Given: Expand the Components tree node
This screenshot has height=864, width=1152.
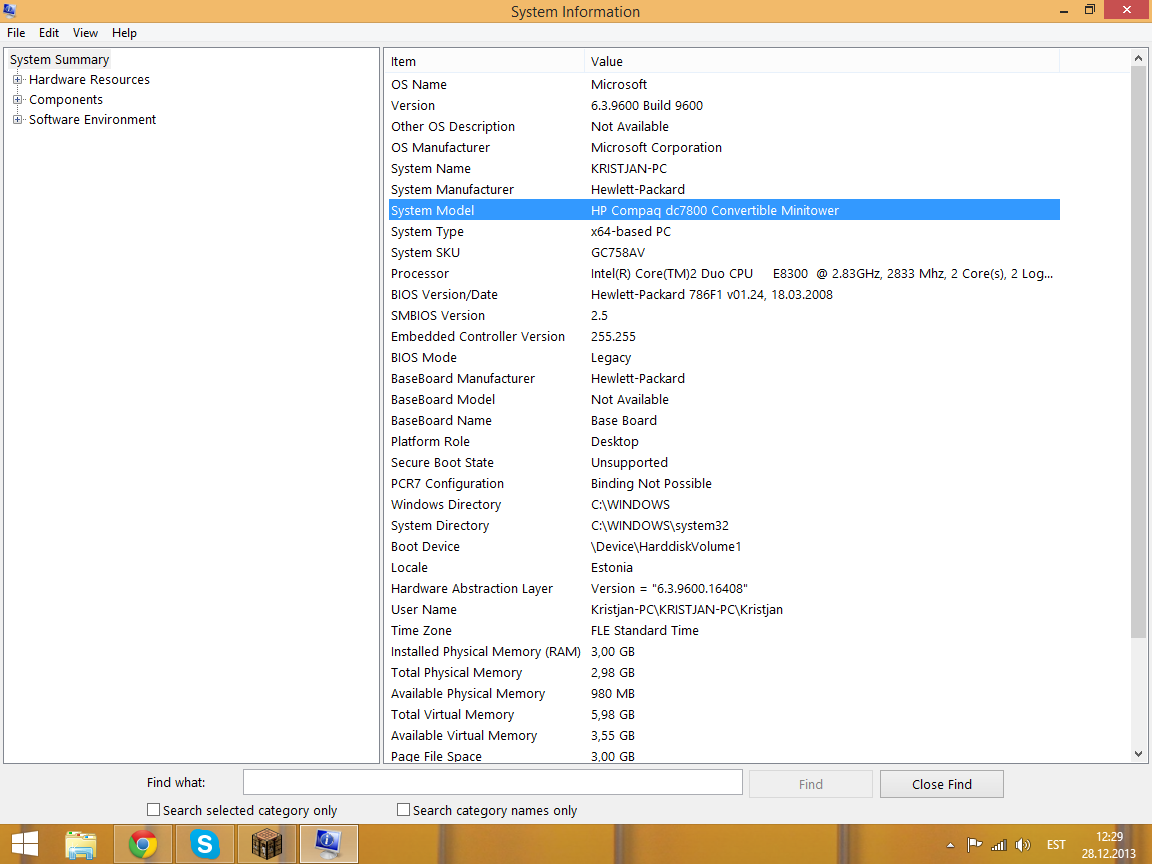Looking at the screenshot, I should [x=17, y=99].
